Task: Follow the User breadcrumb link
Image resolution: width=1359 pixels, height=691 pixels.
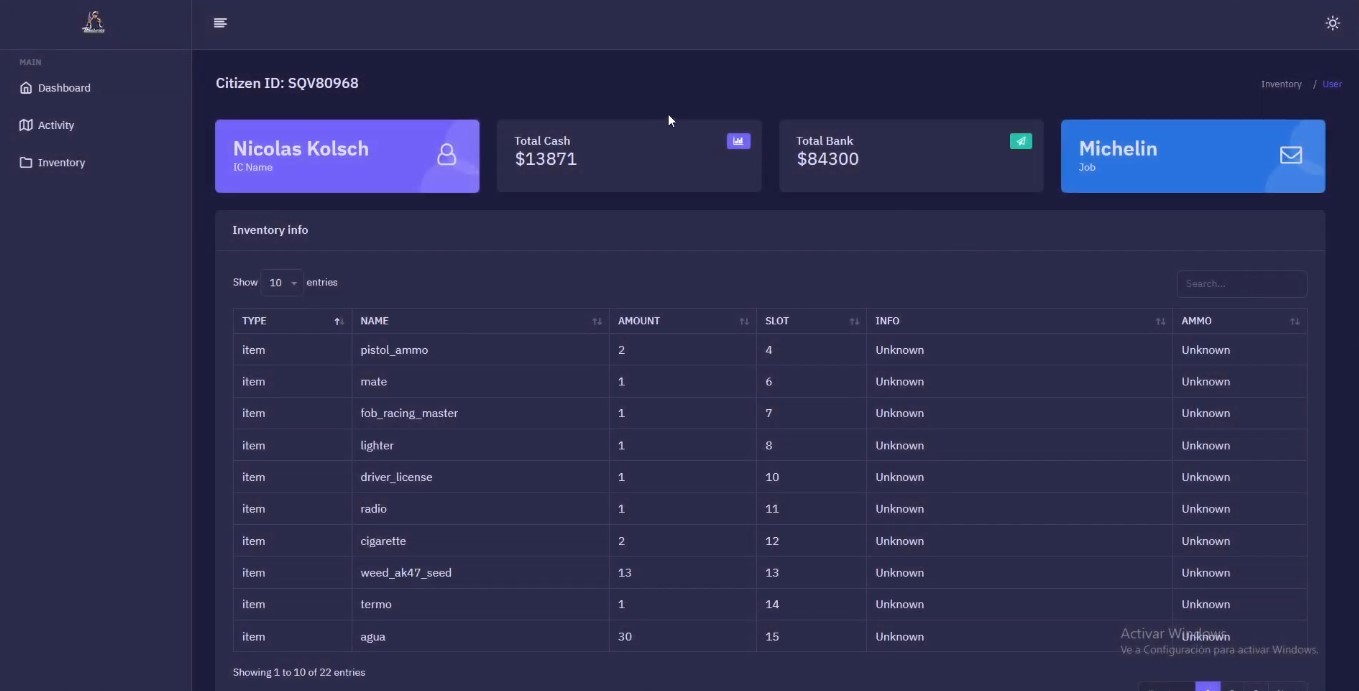Action: click(x=1332, y=84)
